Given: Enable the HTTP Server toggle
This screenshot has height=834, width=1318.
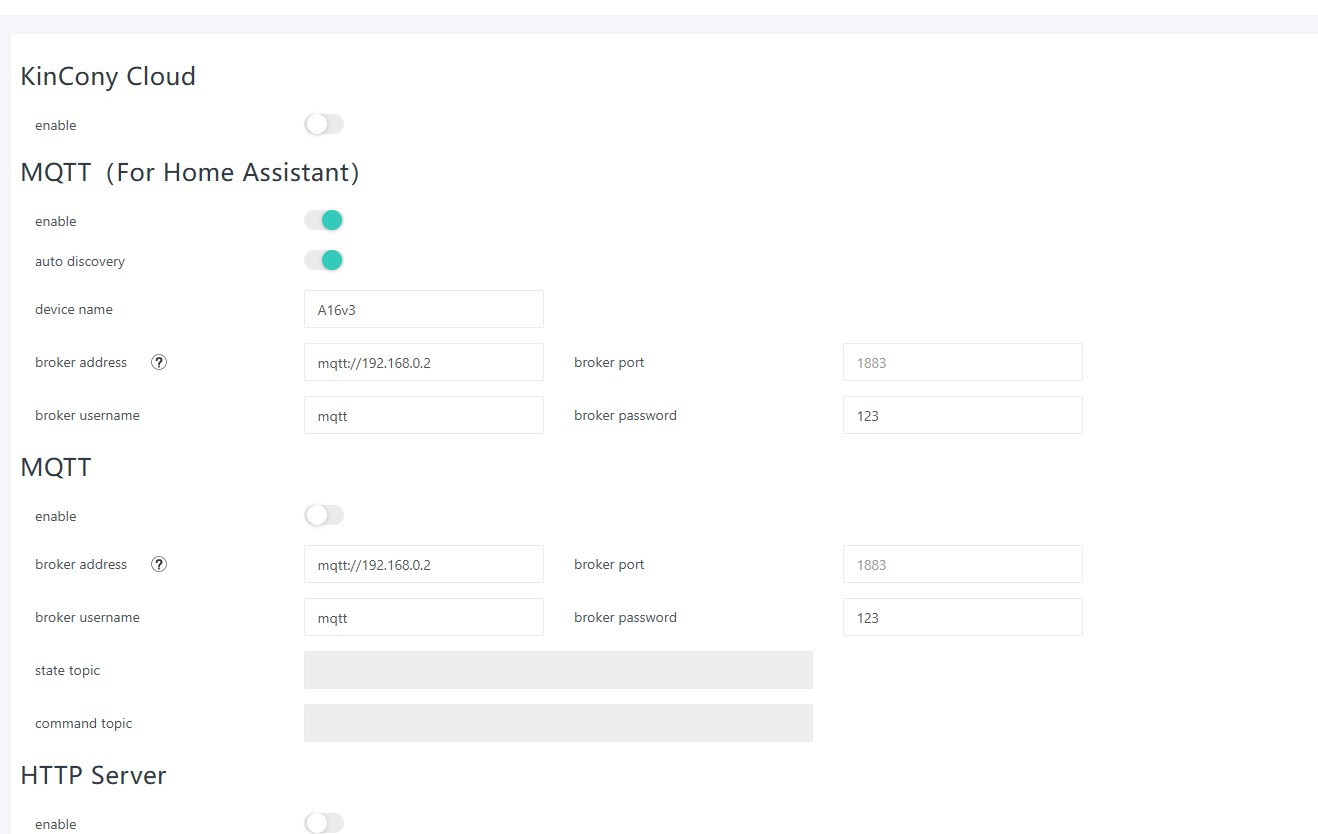Looking at the screenshot, I should [324, 823].
